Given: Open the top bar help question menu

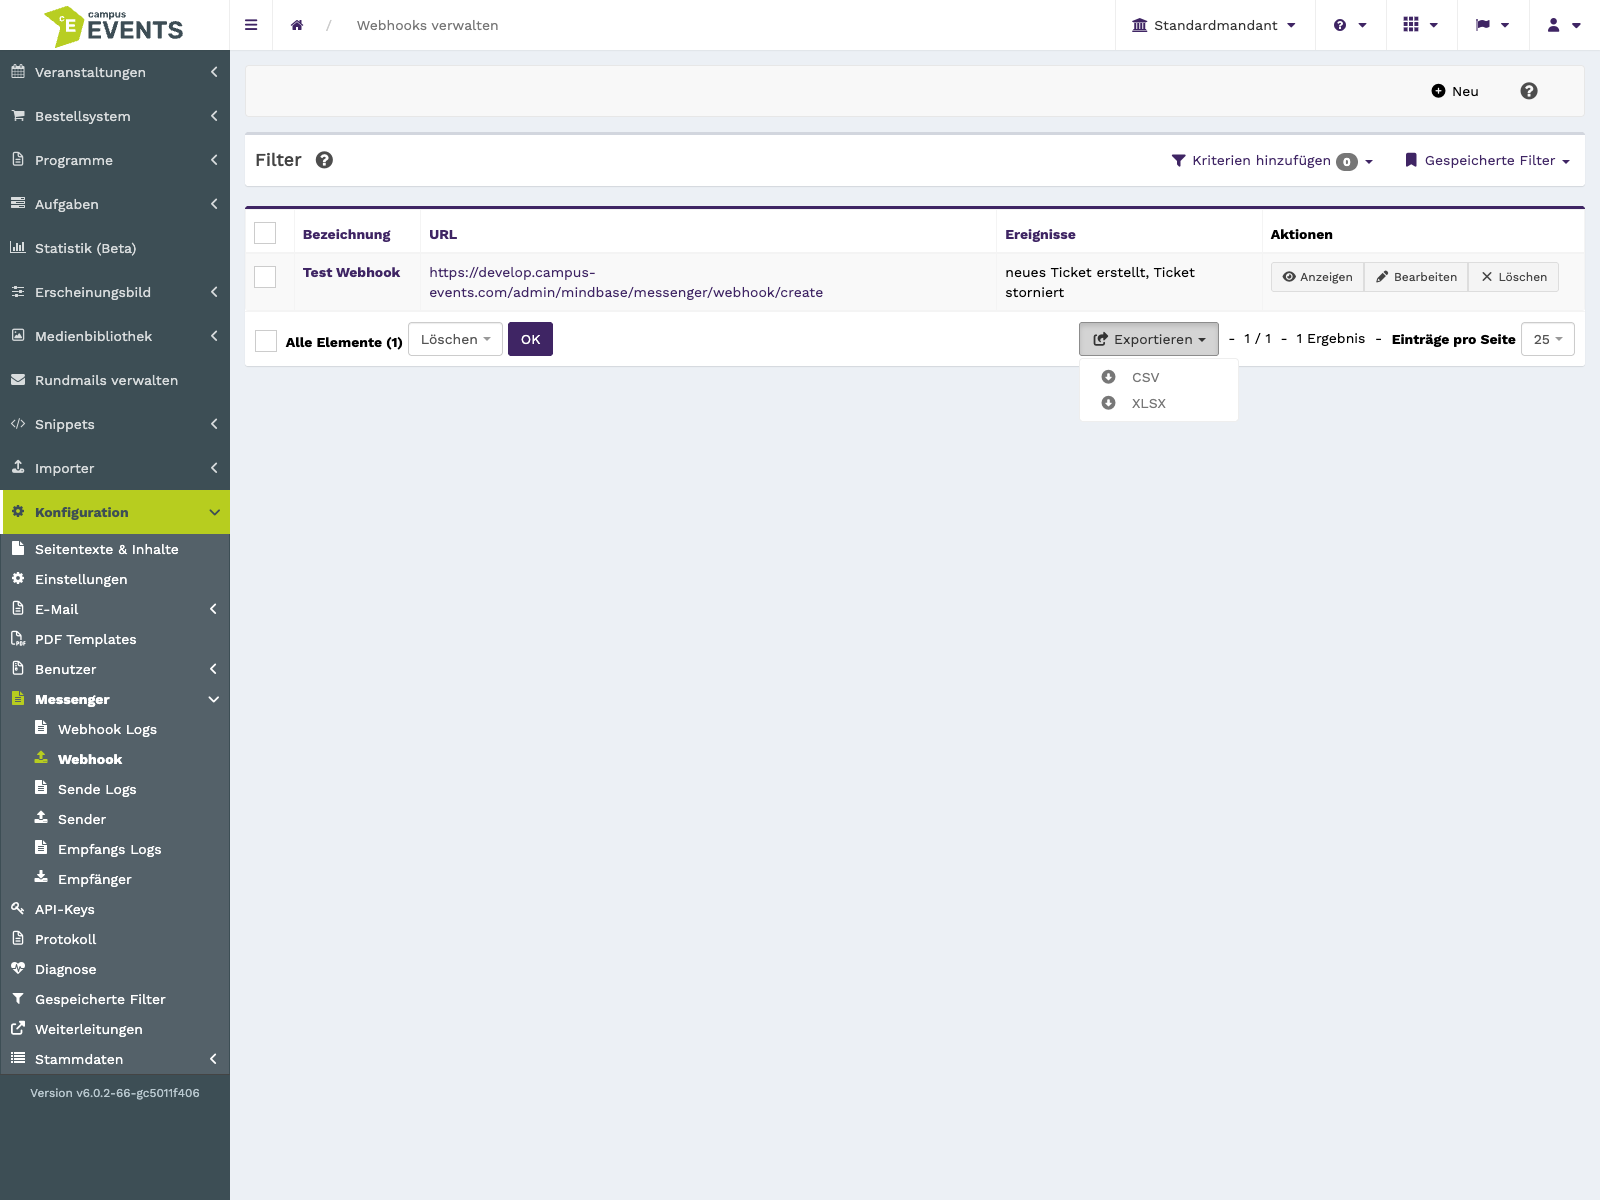Looking at the screenshot, I should (x=1350, y=25).
